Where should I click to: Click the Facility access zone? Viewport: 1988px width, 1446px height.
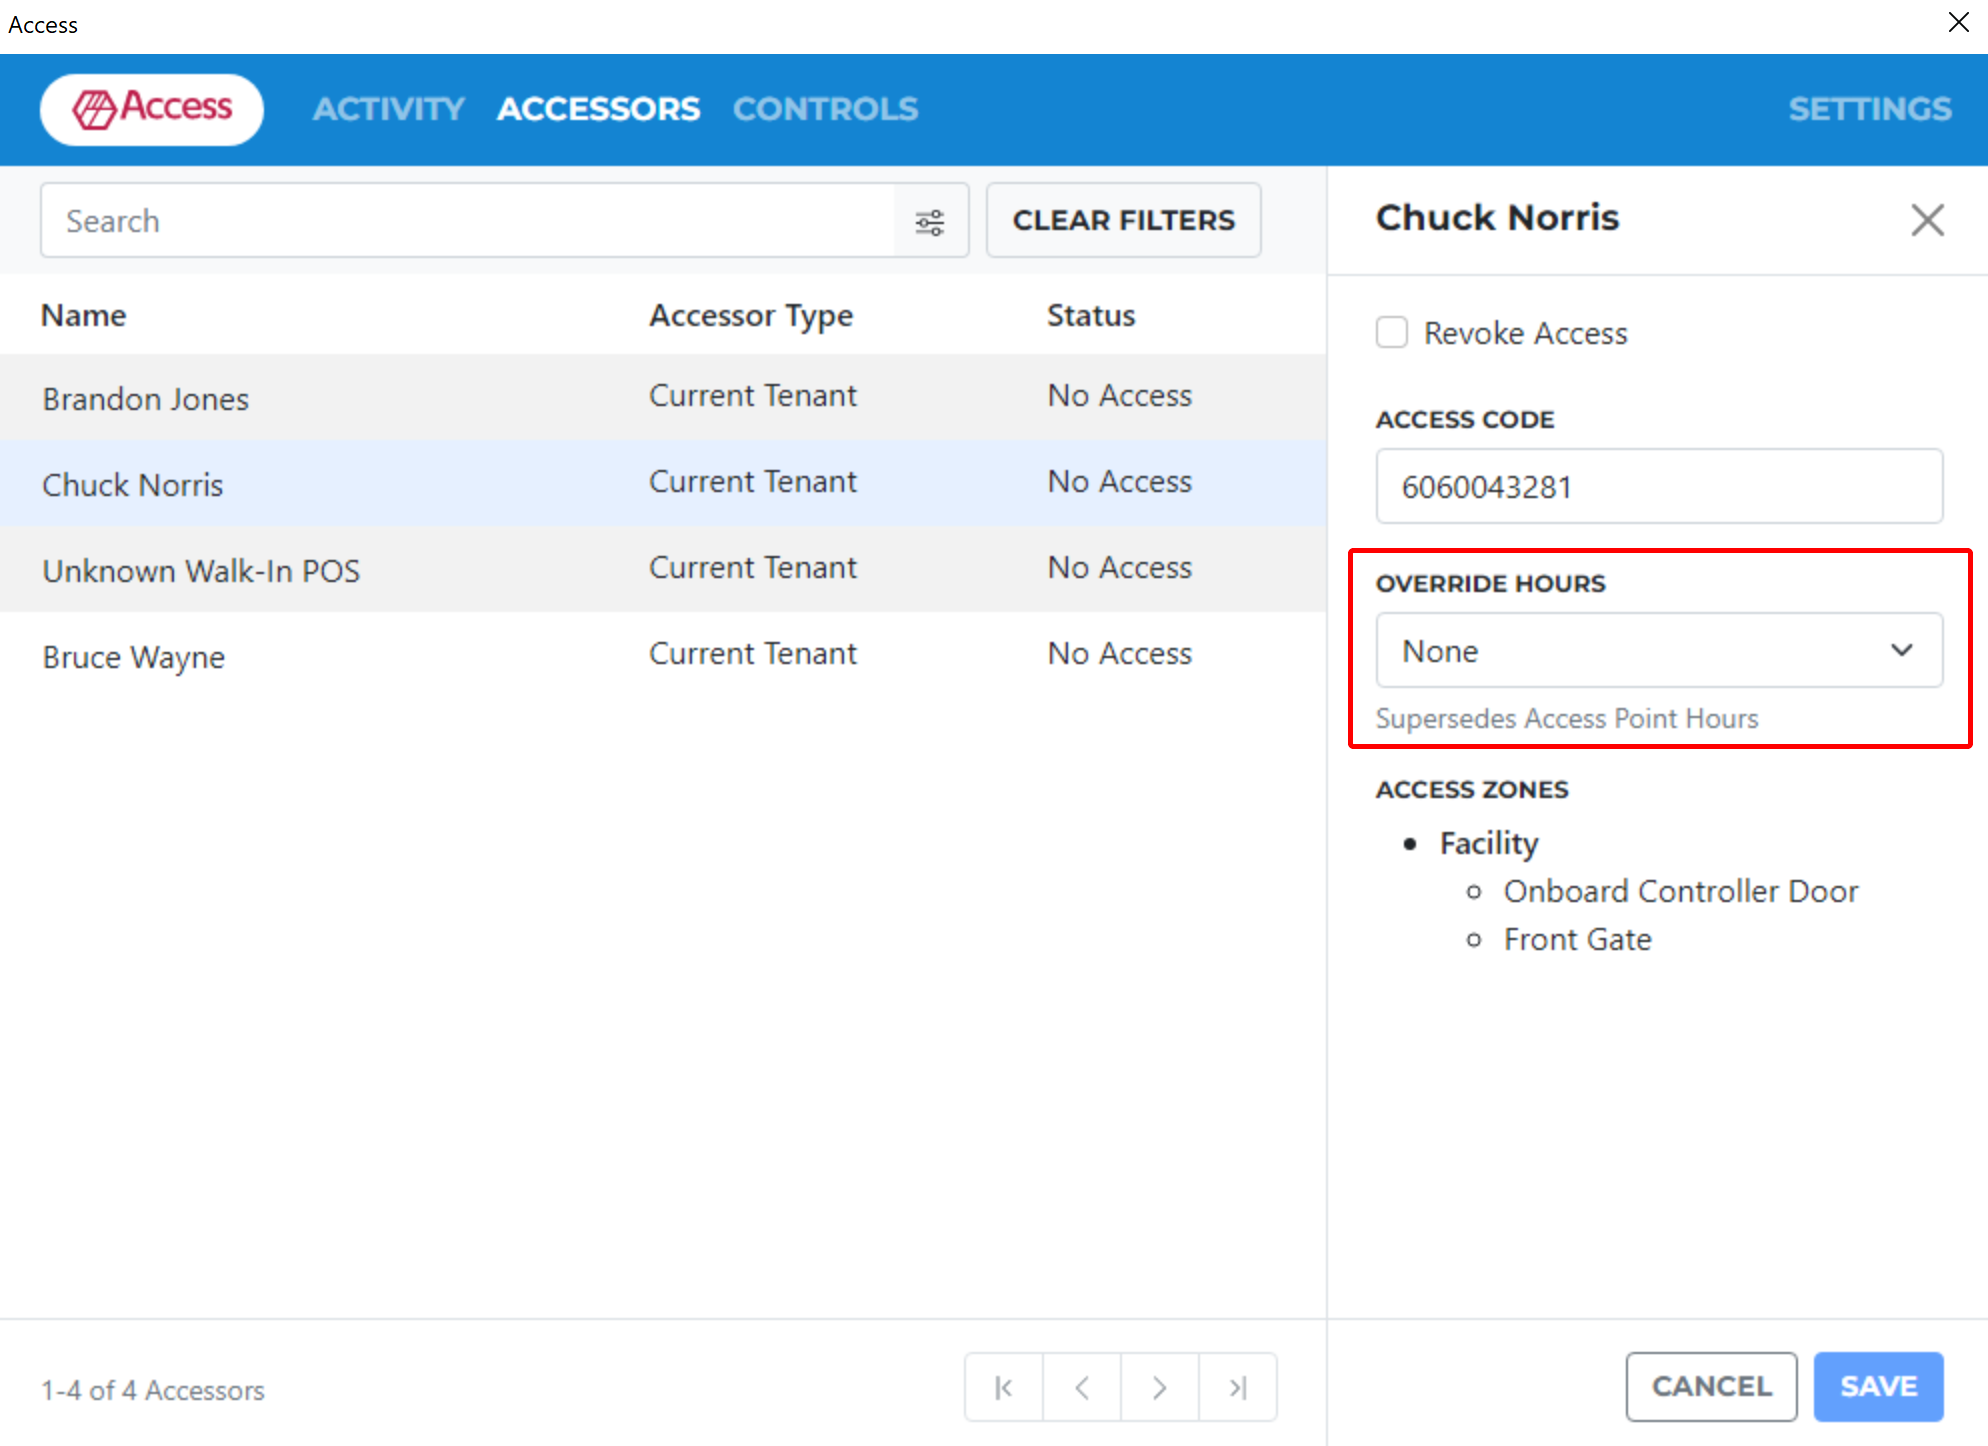tap(1489, 843)
